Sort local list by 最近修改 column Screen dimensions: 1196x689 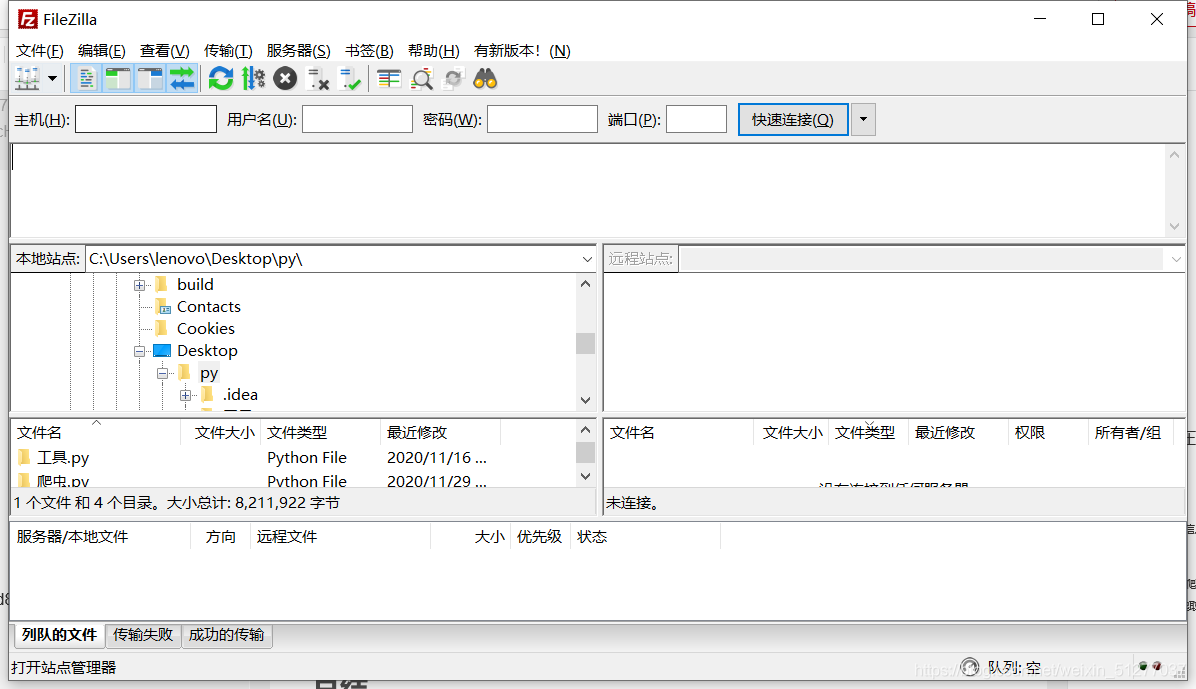[x=440, y=433]
